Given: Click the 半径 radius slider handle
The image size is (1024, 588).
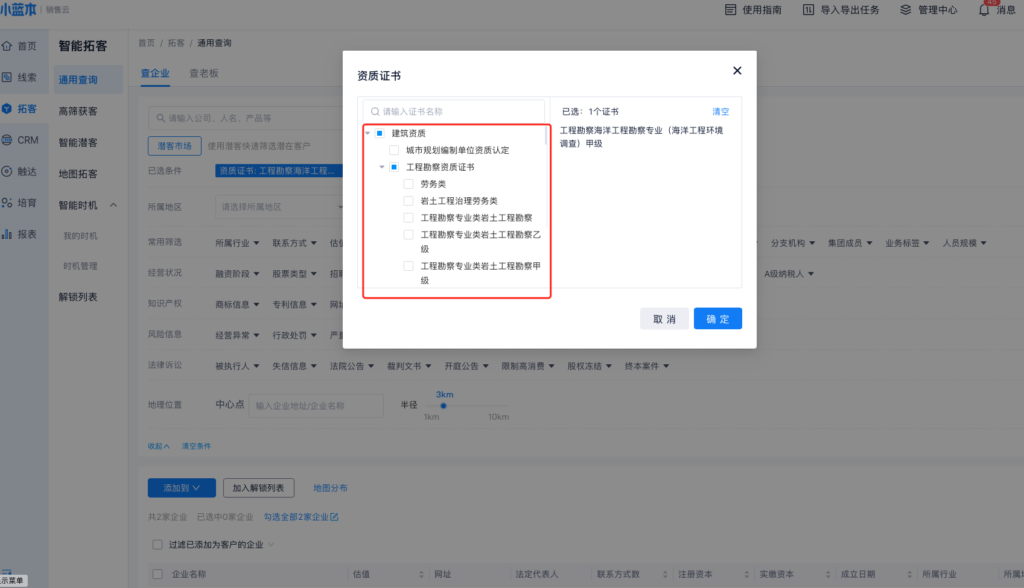Looking at the screenshot, I should 444,405.
